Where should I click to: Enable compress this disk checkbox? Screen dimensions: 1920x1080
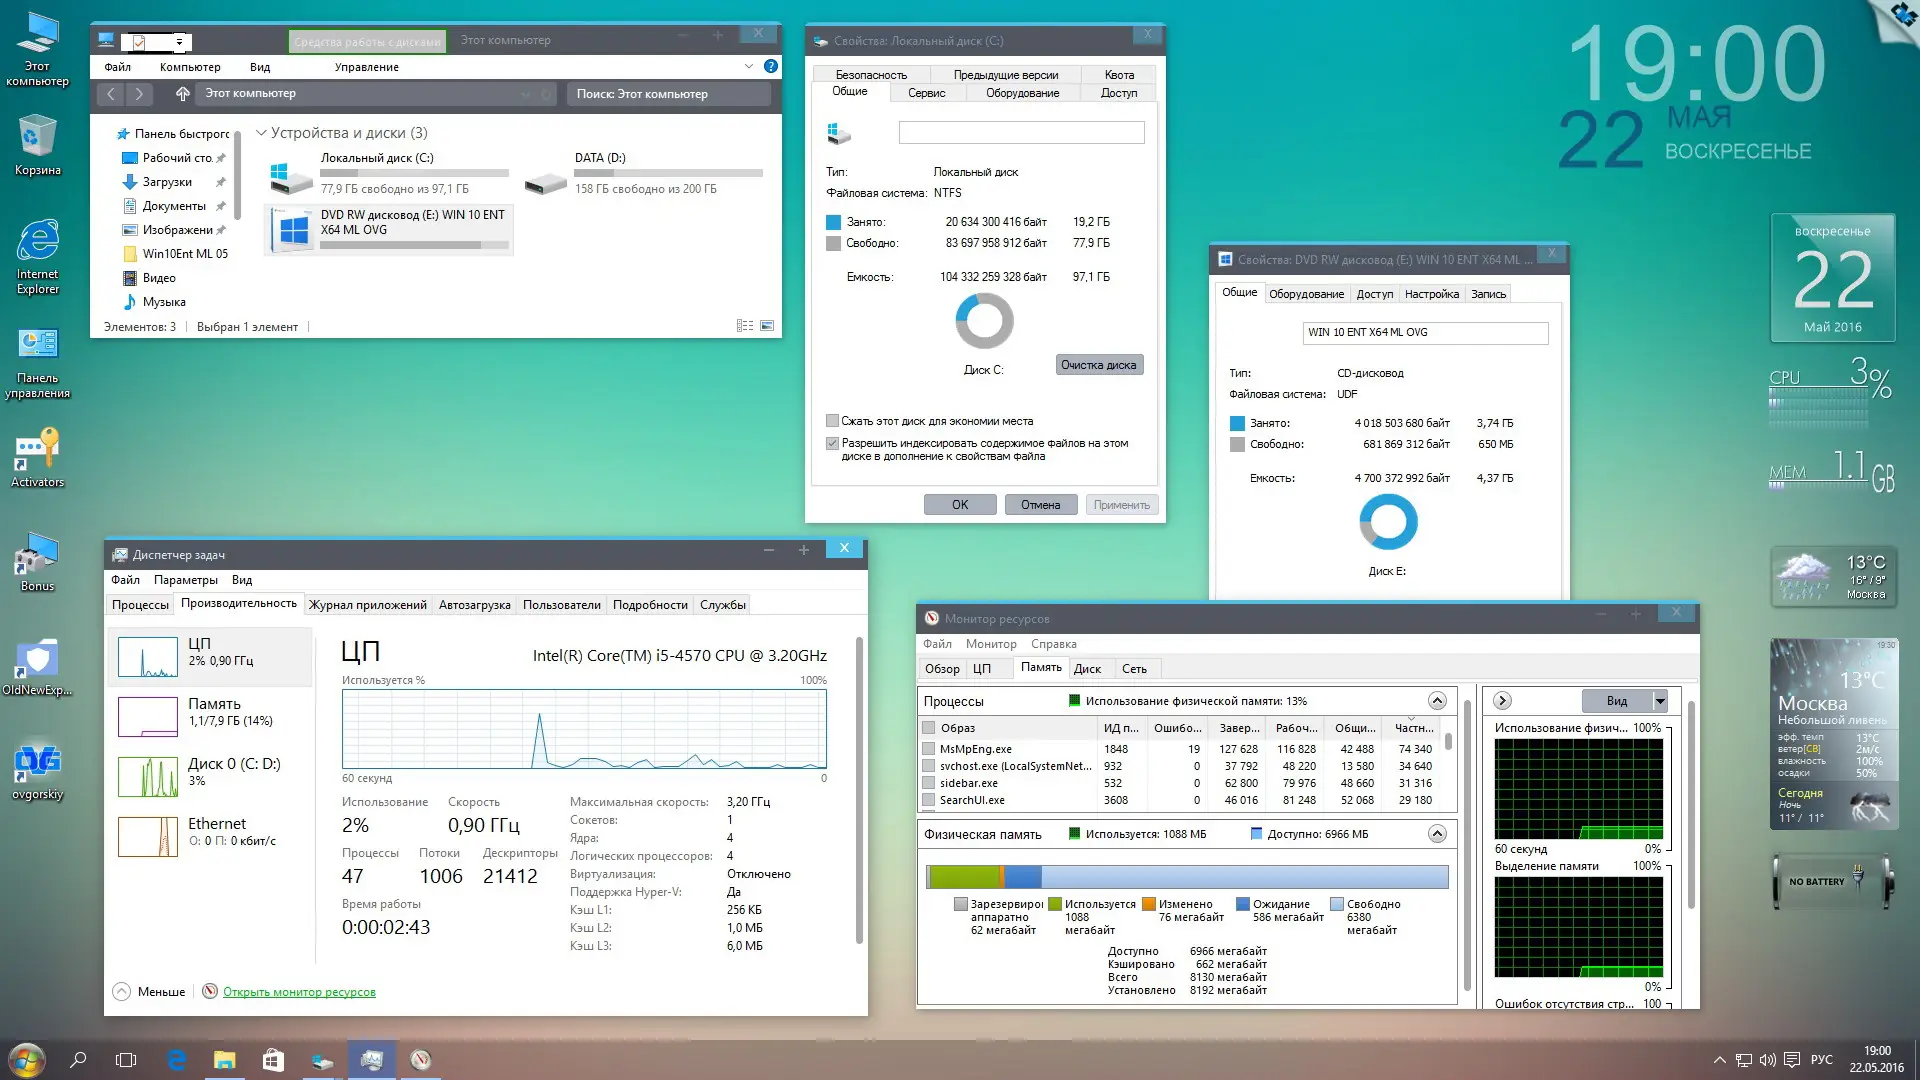[x=832, y=421]
